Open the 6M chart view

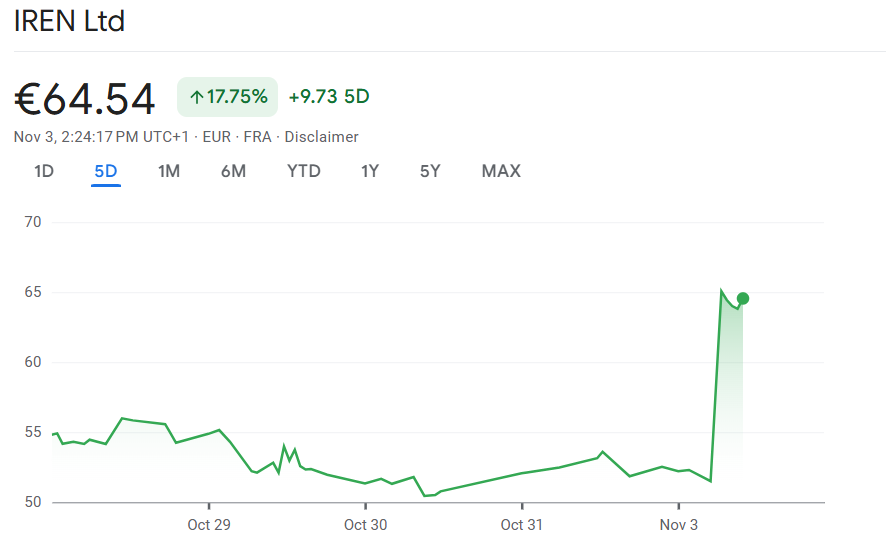point(233,171)
